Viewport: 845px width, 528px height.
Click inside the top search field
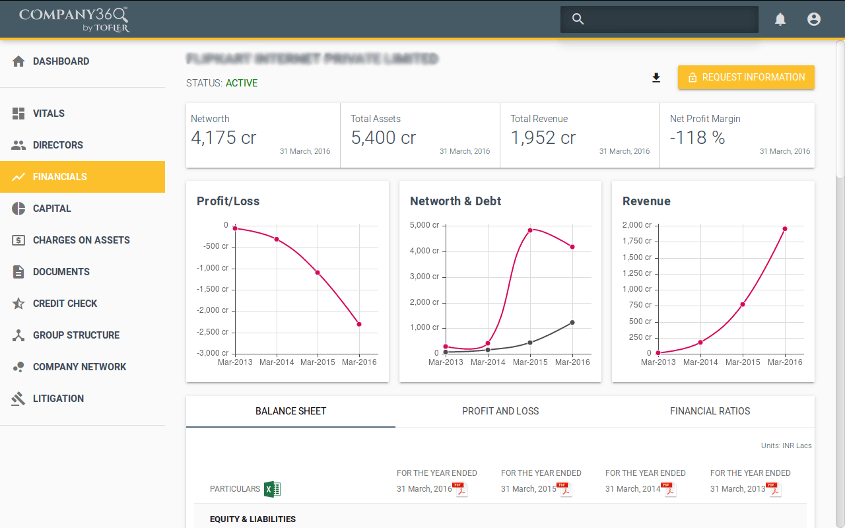(659, 19)
